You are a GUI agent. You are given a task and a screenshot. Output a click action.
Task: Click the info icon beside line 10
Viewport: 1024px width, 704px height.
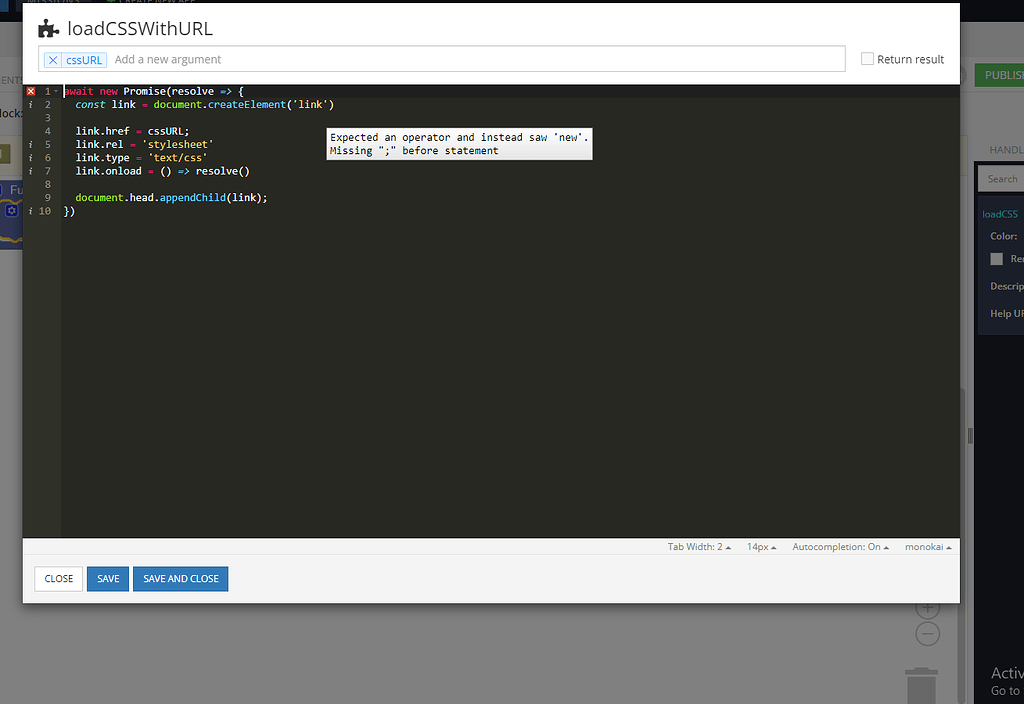(x=31, y=210)
